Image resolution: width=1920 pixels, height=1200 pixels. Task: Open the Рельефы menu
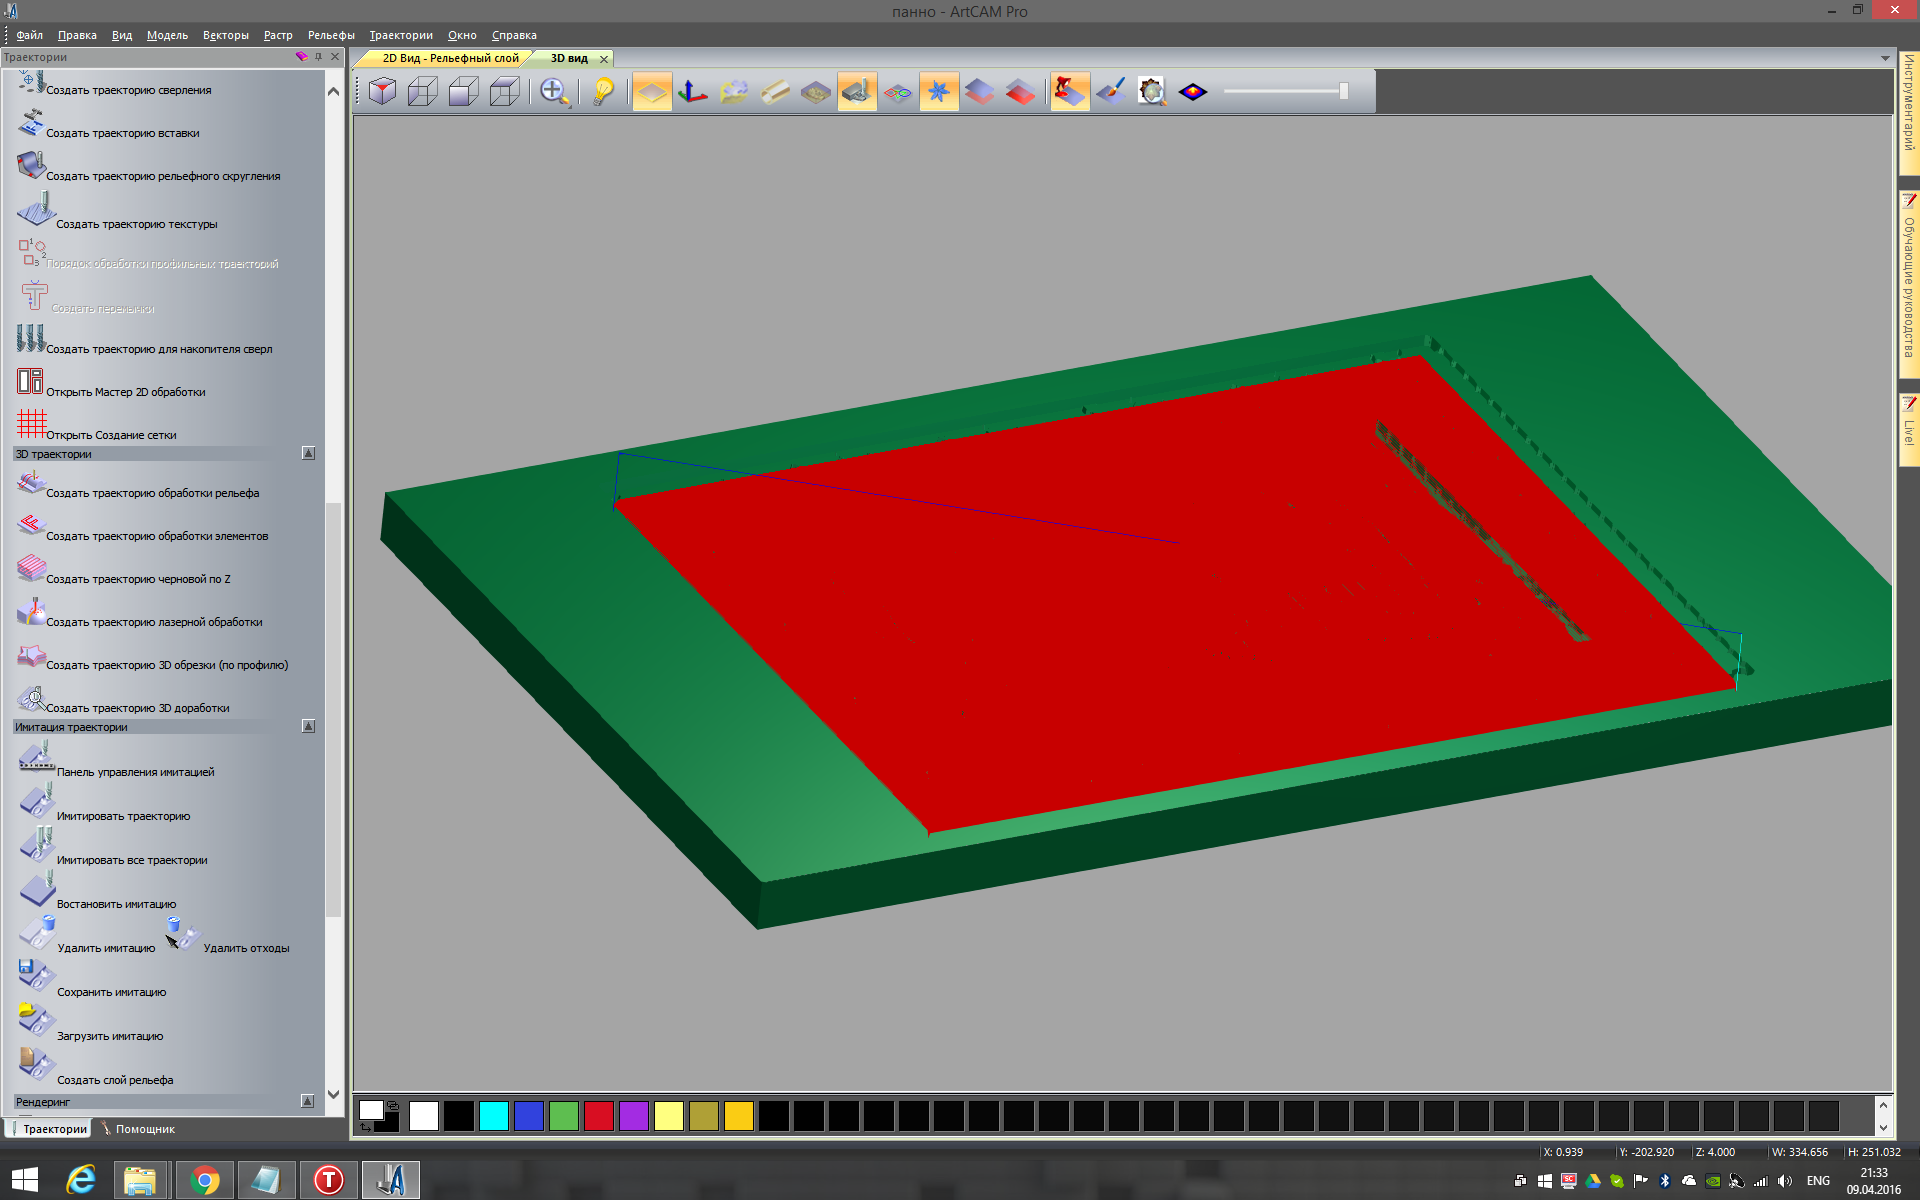pyautogui.click(x=330, y=35)
